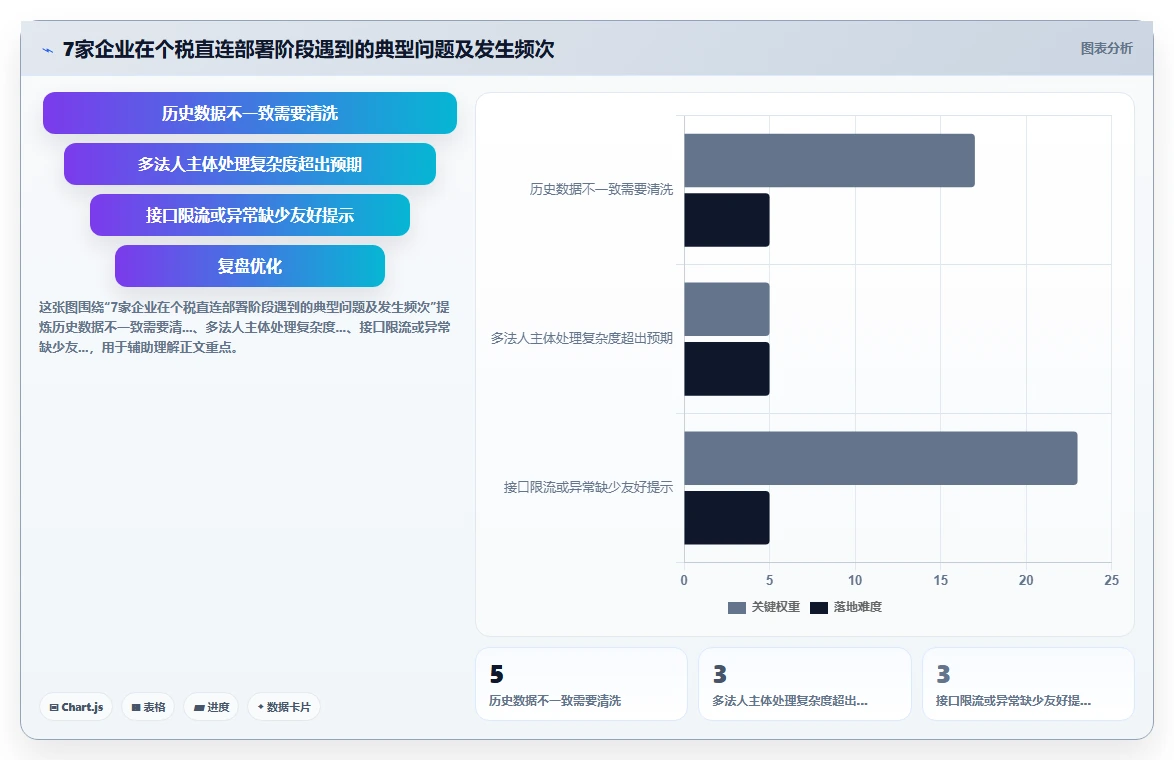
Task: Click the 进度 tag chip
Action: click(211, 707)
